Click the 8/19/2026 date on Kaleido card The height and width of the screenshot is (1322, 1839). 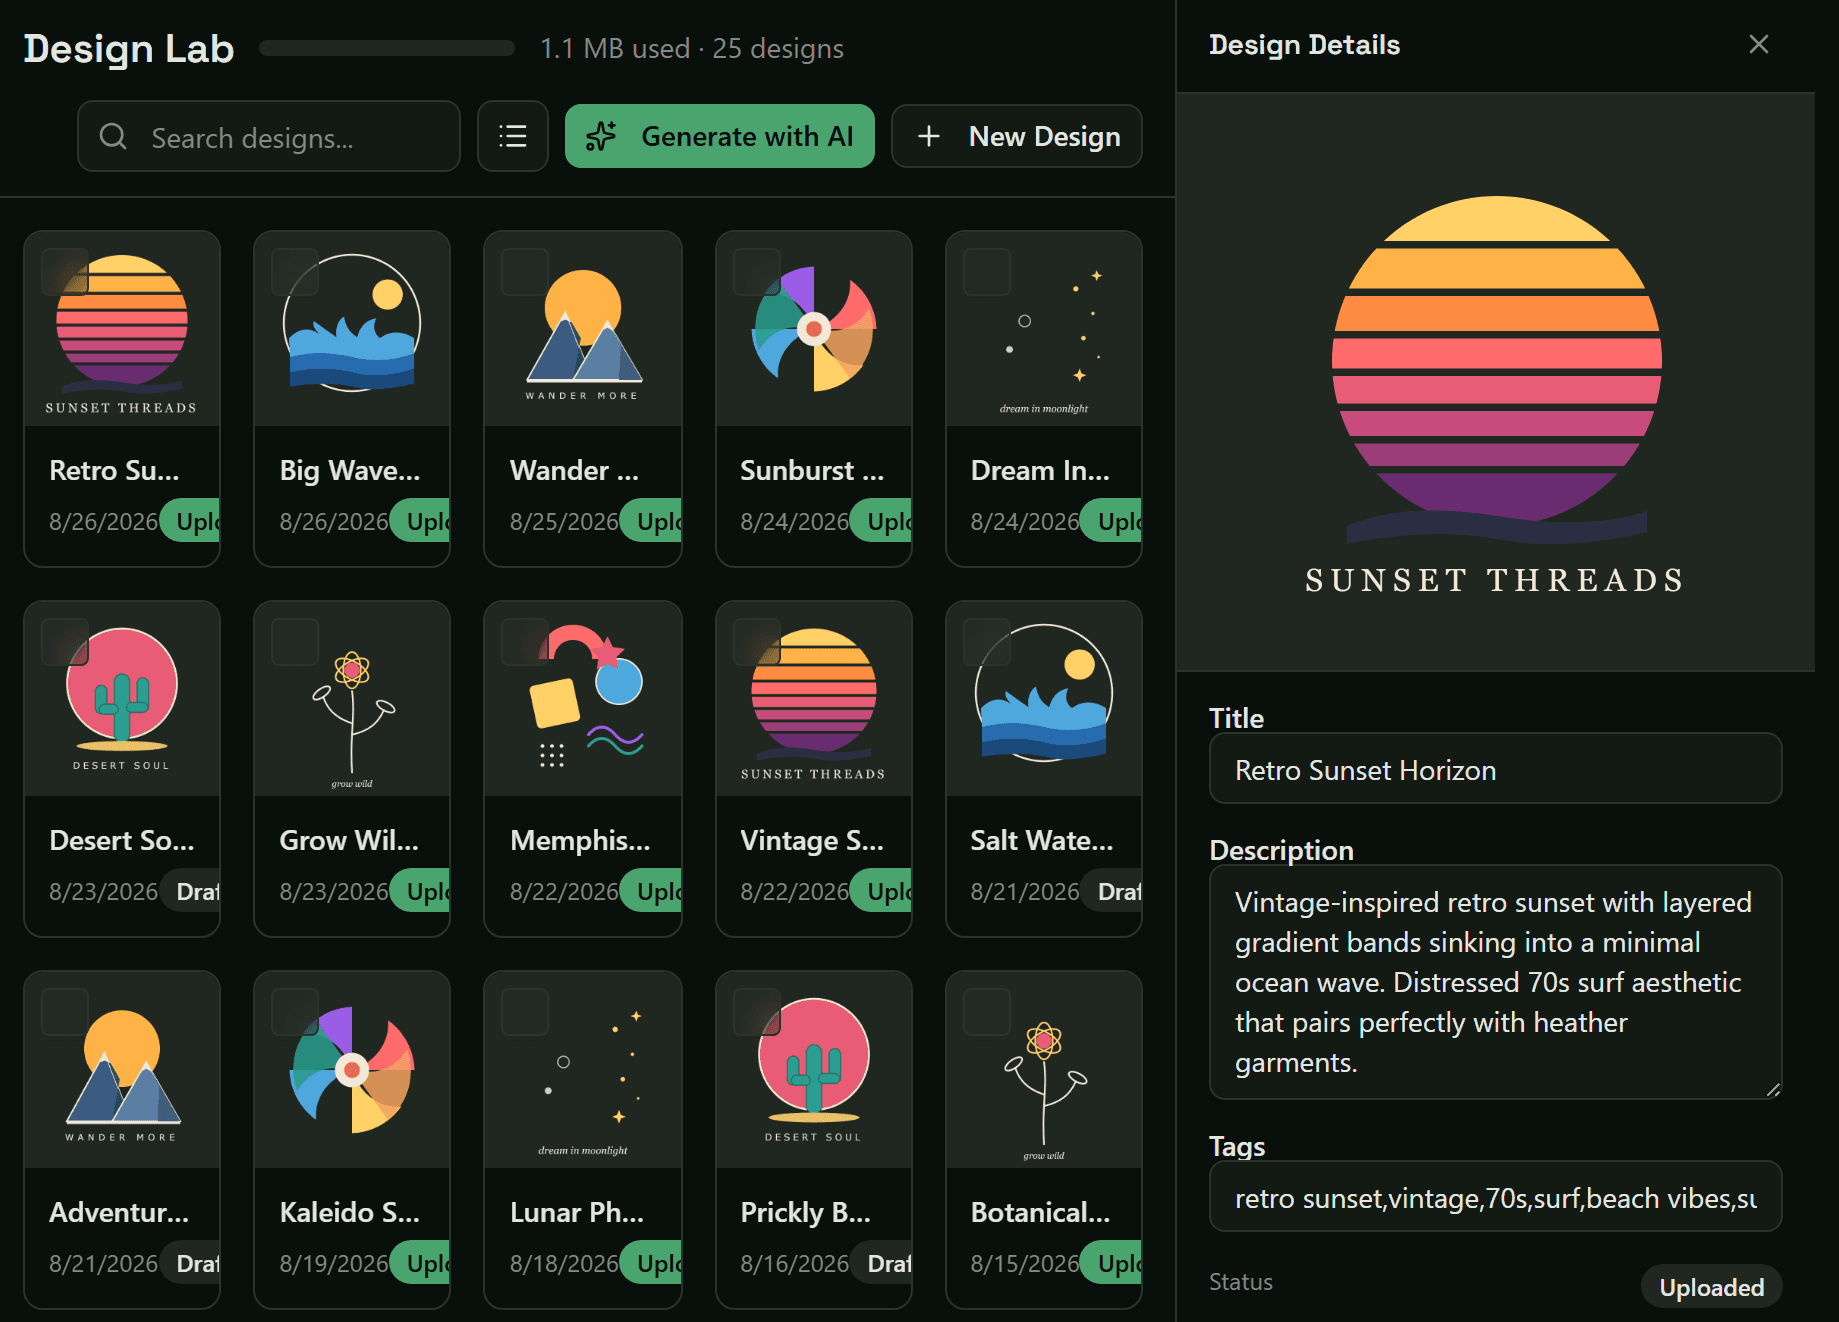coord(334,1264)
